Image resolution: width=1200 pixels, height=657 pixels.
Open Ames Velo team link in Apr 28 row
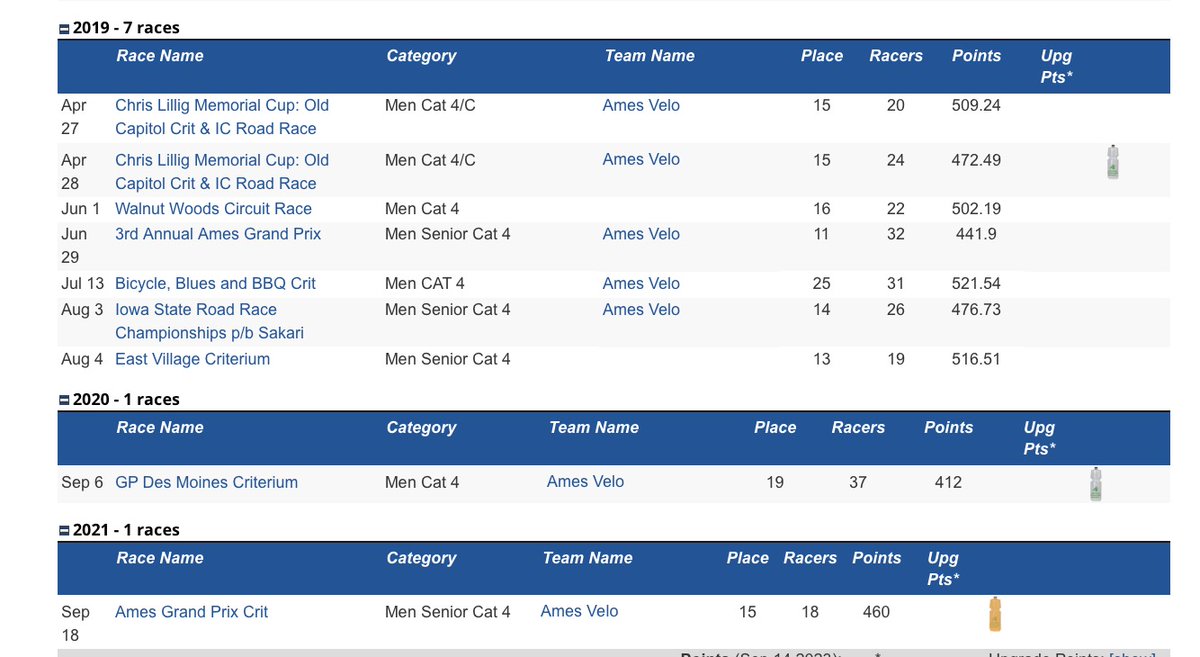641,159
